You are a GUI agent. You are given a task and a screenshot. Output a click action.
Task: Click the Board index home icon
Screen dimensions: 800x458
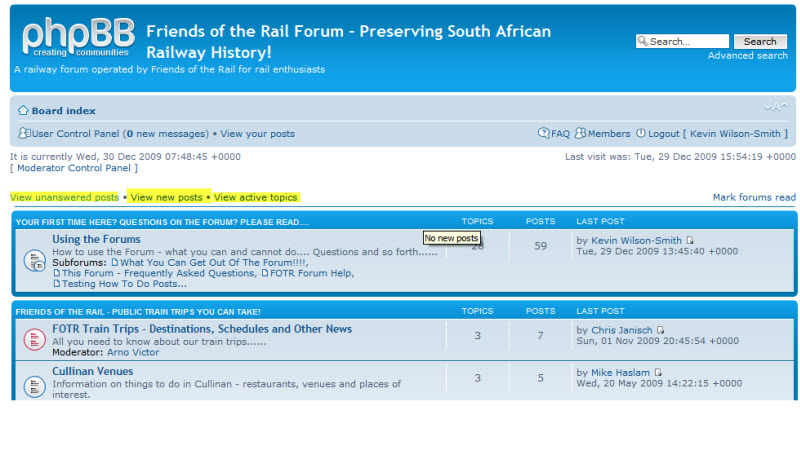[23, 110]
